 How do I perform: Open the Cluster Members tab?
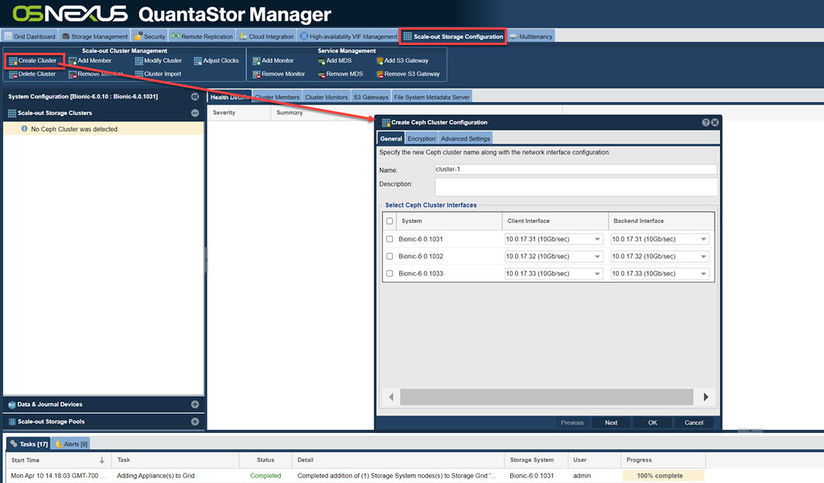(277, 97)
